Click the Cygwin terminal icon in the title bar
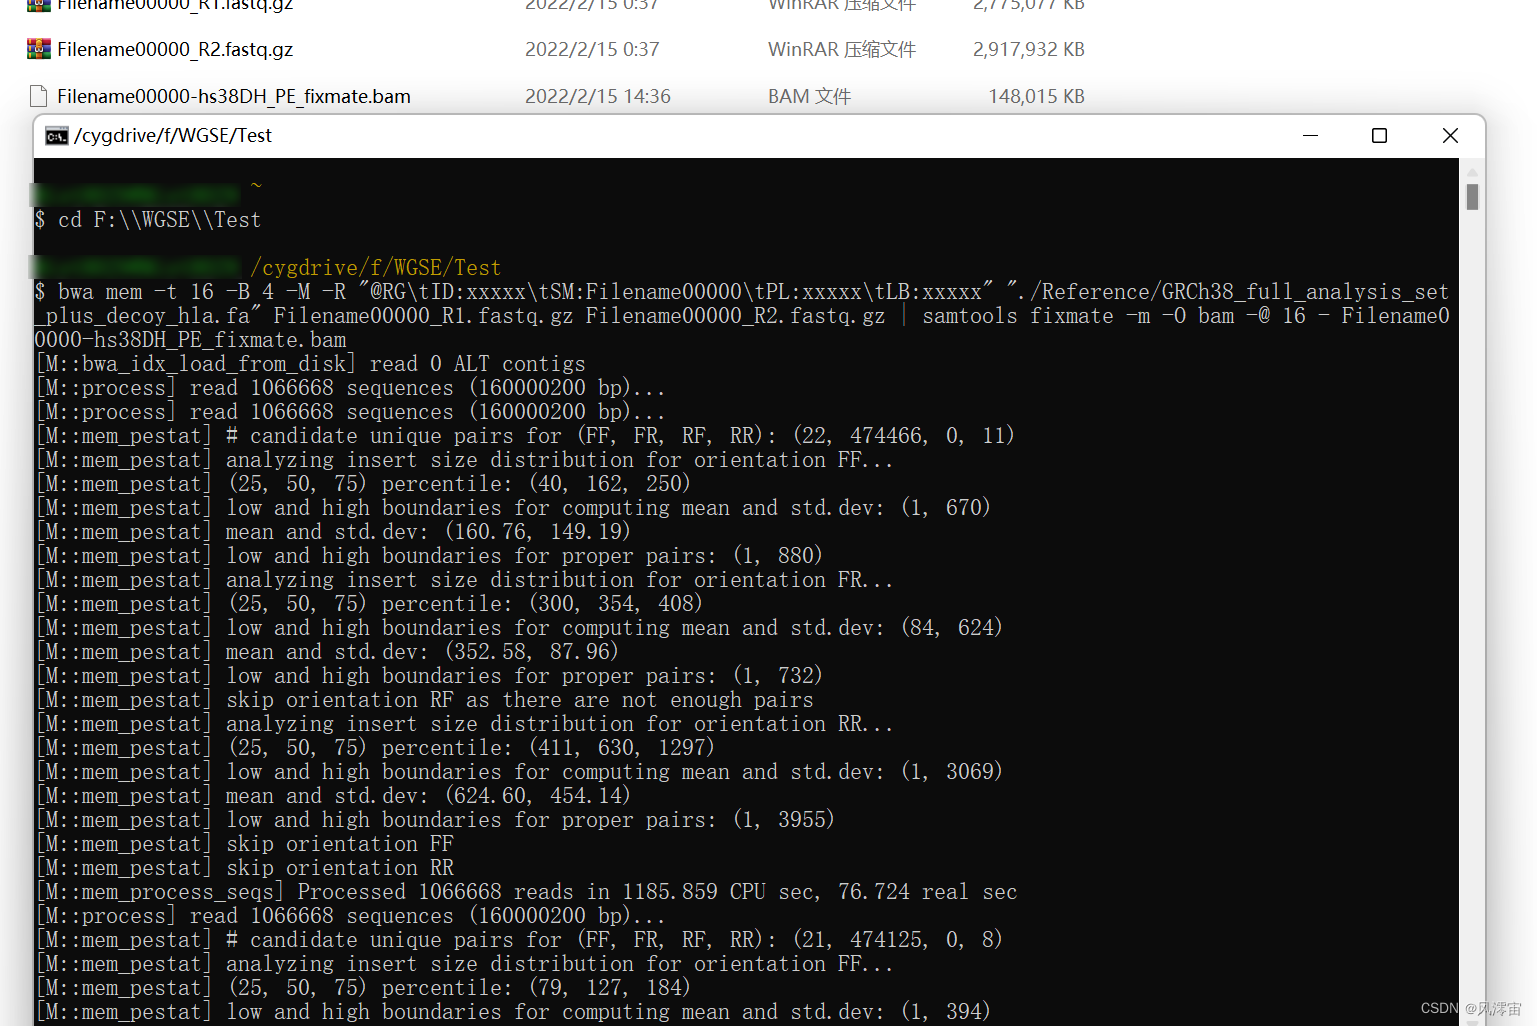This screenshot has height=1026, width=1537. point(56,135)
